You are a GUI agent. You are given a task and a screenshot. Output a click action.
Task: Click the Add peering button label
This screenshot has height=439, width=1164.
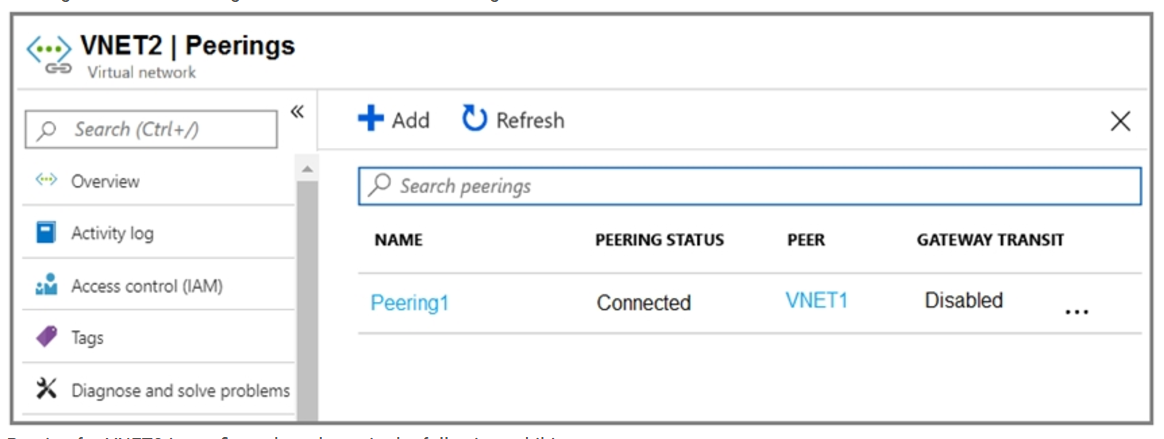pyautogui.click(x=411, y=120)
